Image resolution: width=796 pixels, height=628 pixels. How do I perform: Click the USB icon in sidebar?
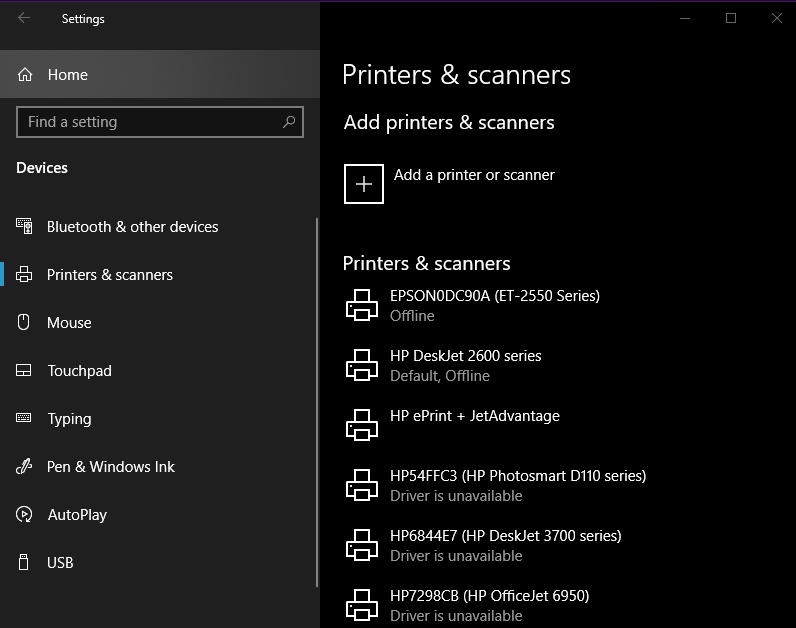(x=25, y=563)
